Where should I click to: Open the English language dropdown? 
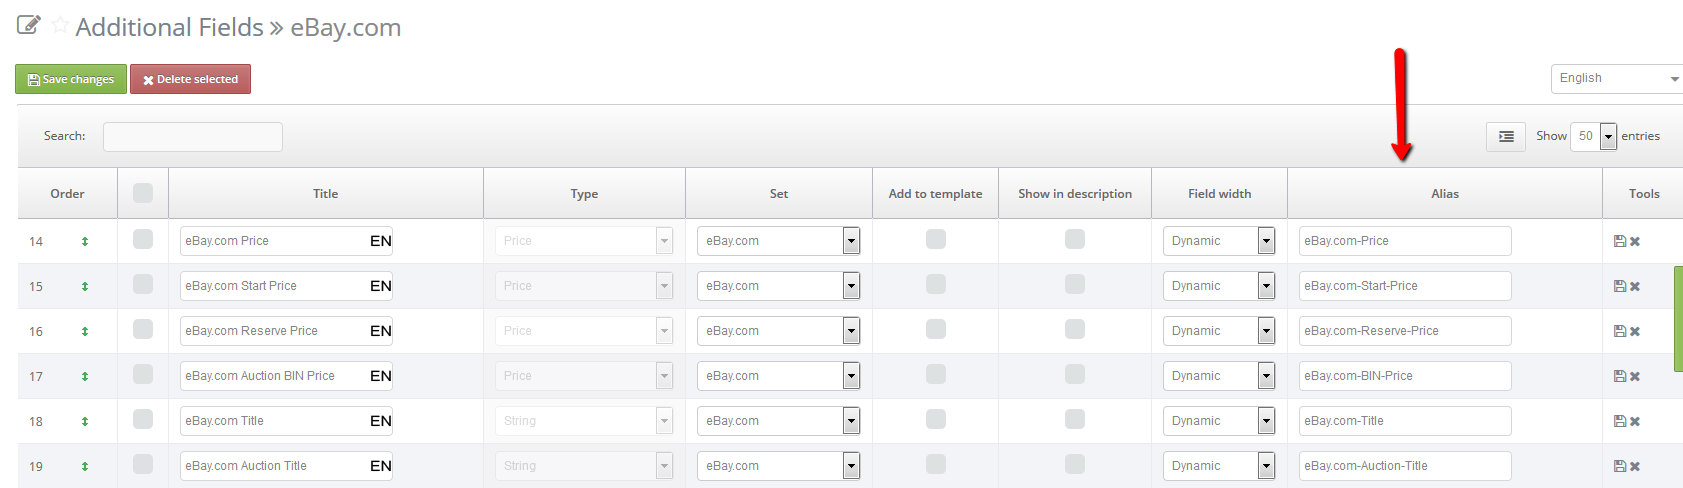tap(1617, 79)
